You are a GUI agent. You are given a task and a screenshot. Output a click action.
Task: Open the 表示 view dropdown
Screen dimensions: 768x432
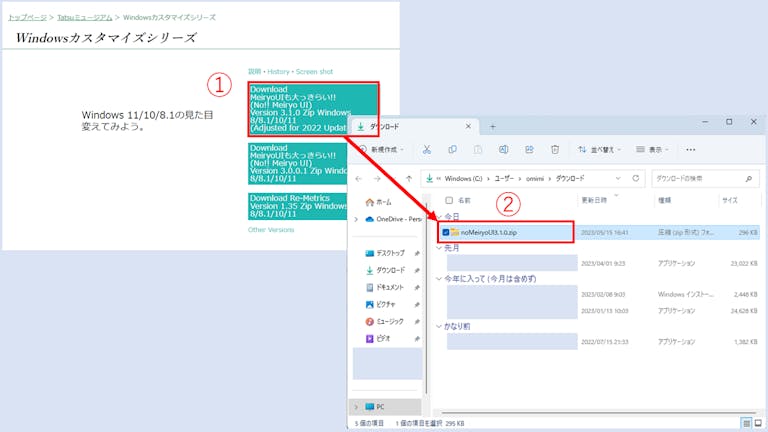[652, 150]
